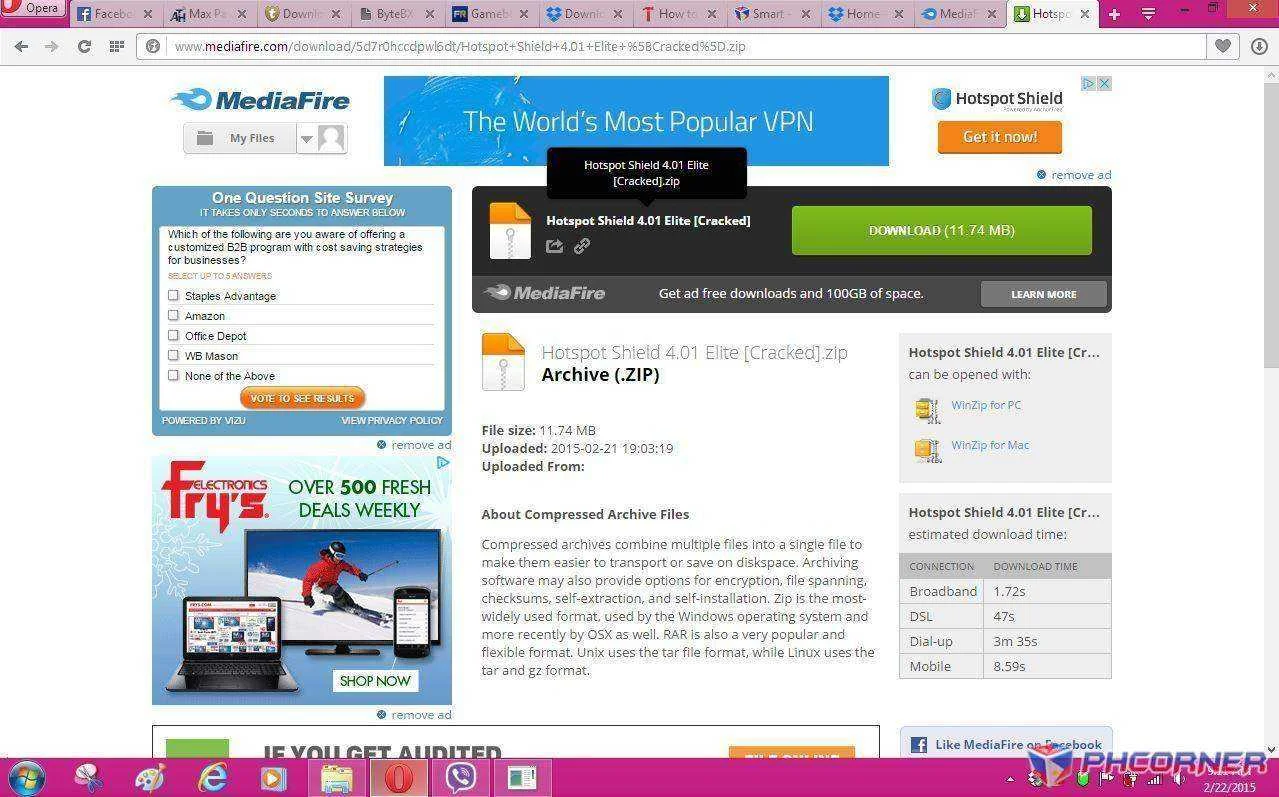Image resolution: width=1279 pixels, height=797 pixels.
Task: Check the WB Mason option
Action: 173,355
